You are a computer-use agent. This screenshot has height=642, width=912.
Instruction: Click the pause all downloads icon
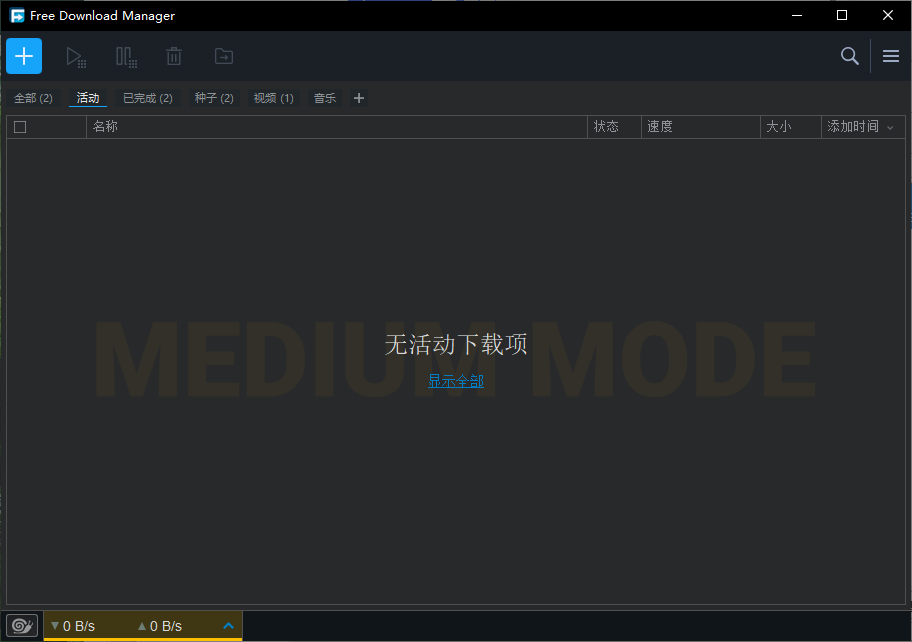click(126, 57)
